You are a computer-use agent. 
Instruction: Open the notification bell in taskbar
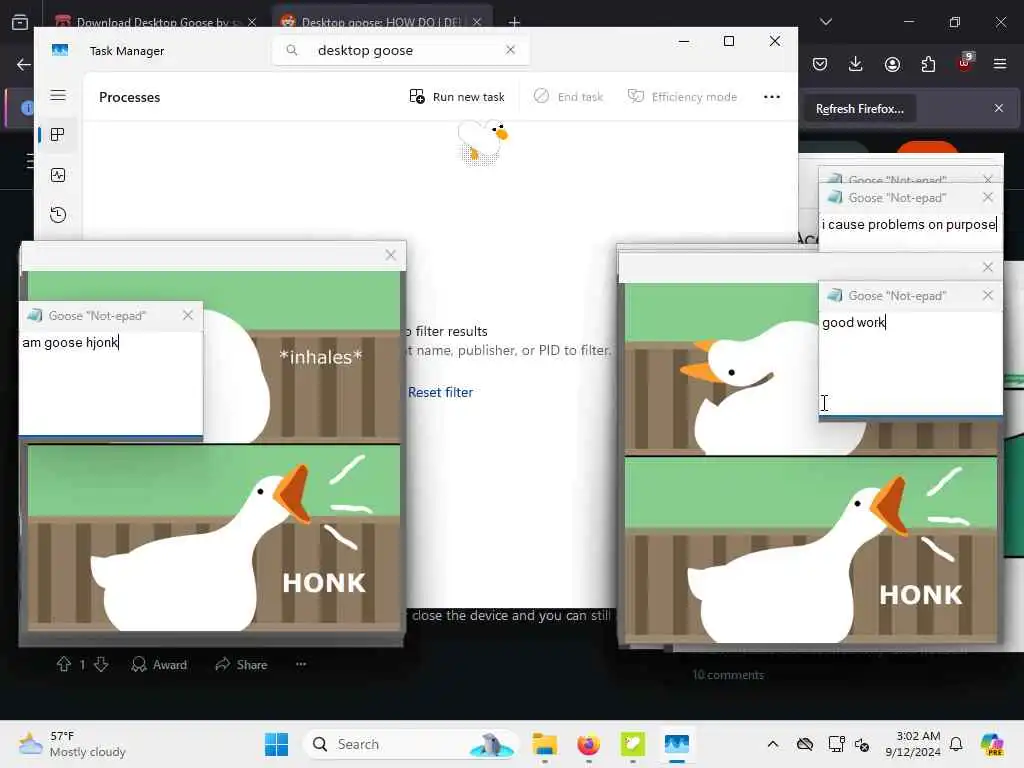coord(956,744)
